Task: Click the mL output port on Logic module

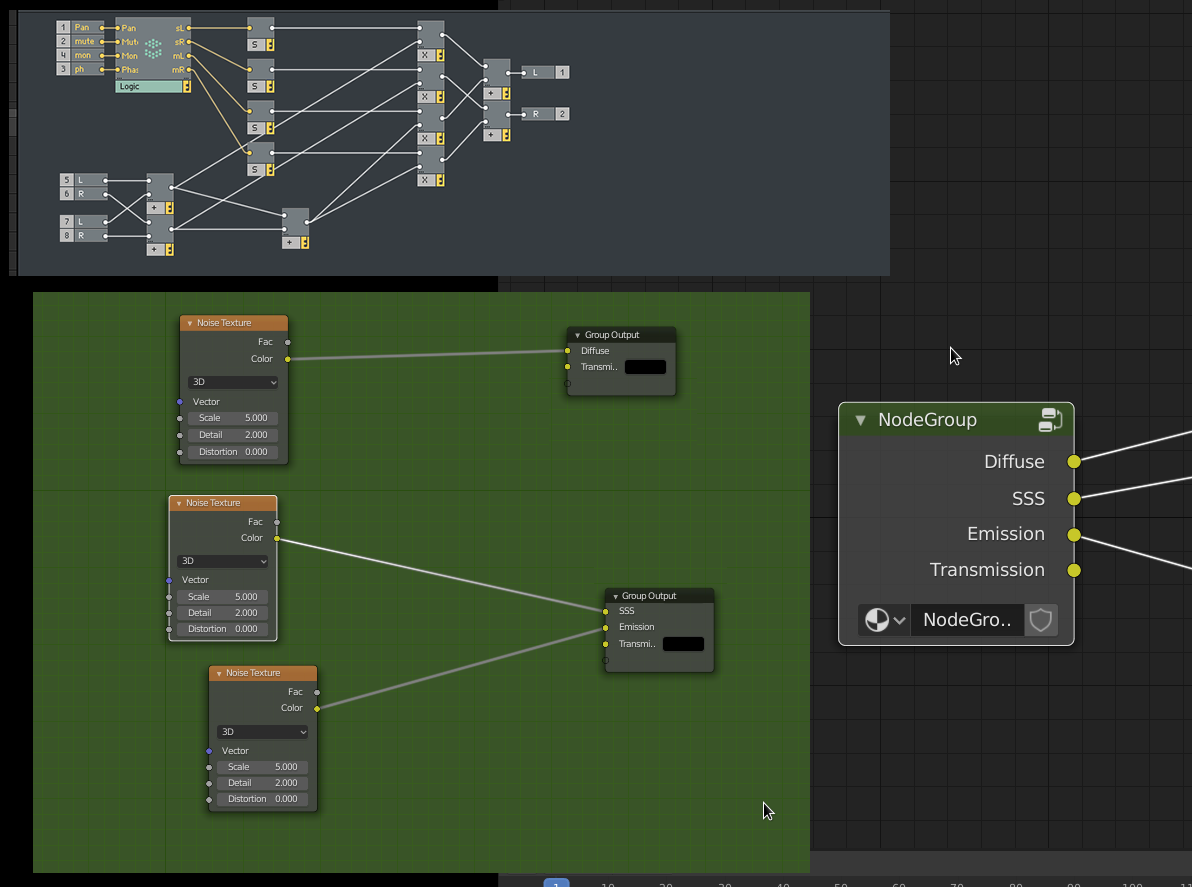Action: click(x=188, y=55)
